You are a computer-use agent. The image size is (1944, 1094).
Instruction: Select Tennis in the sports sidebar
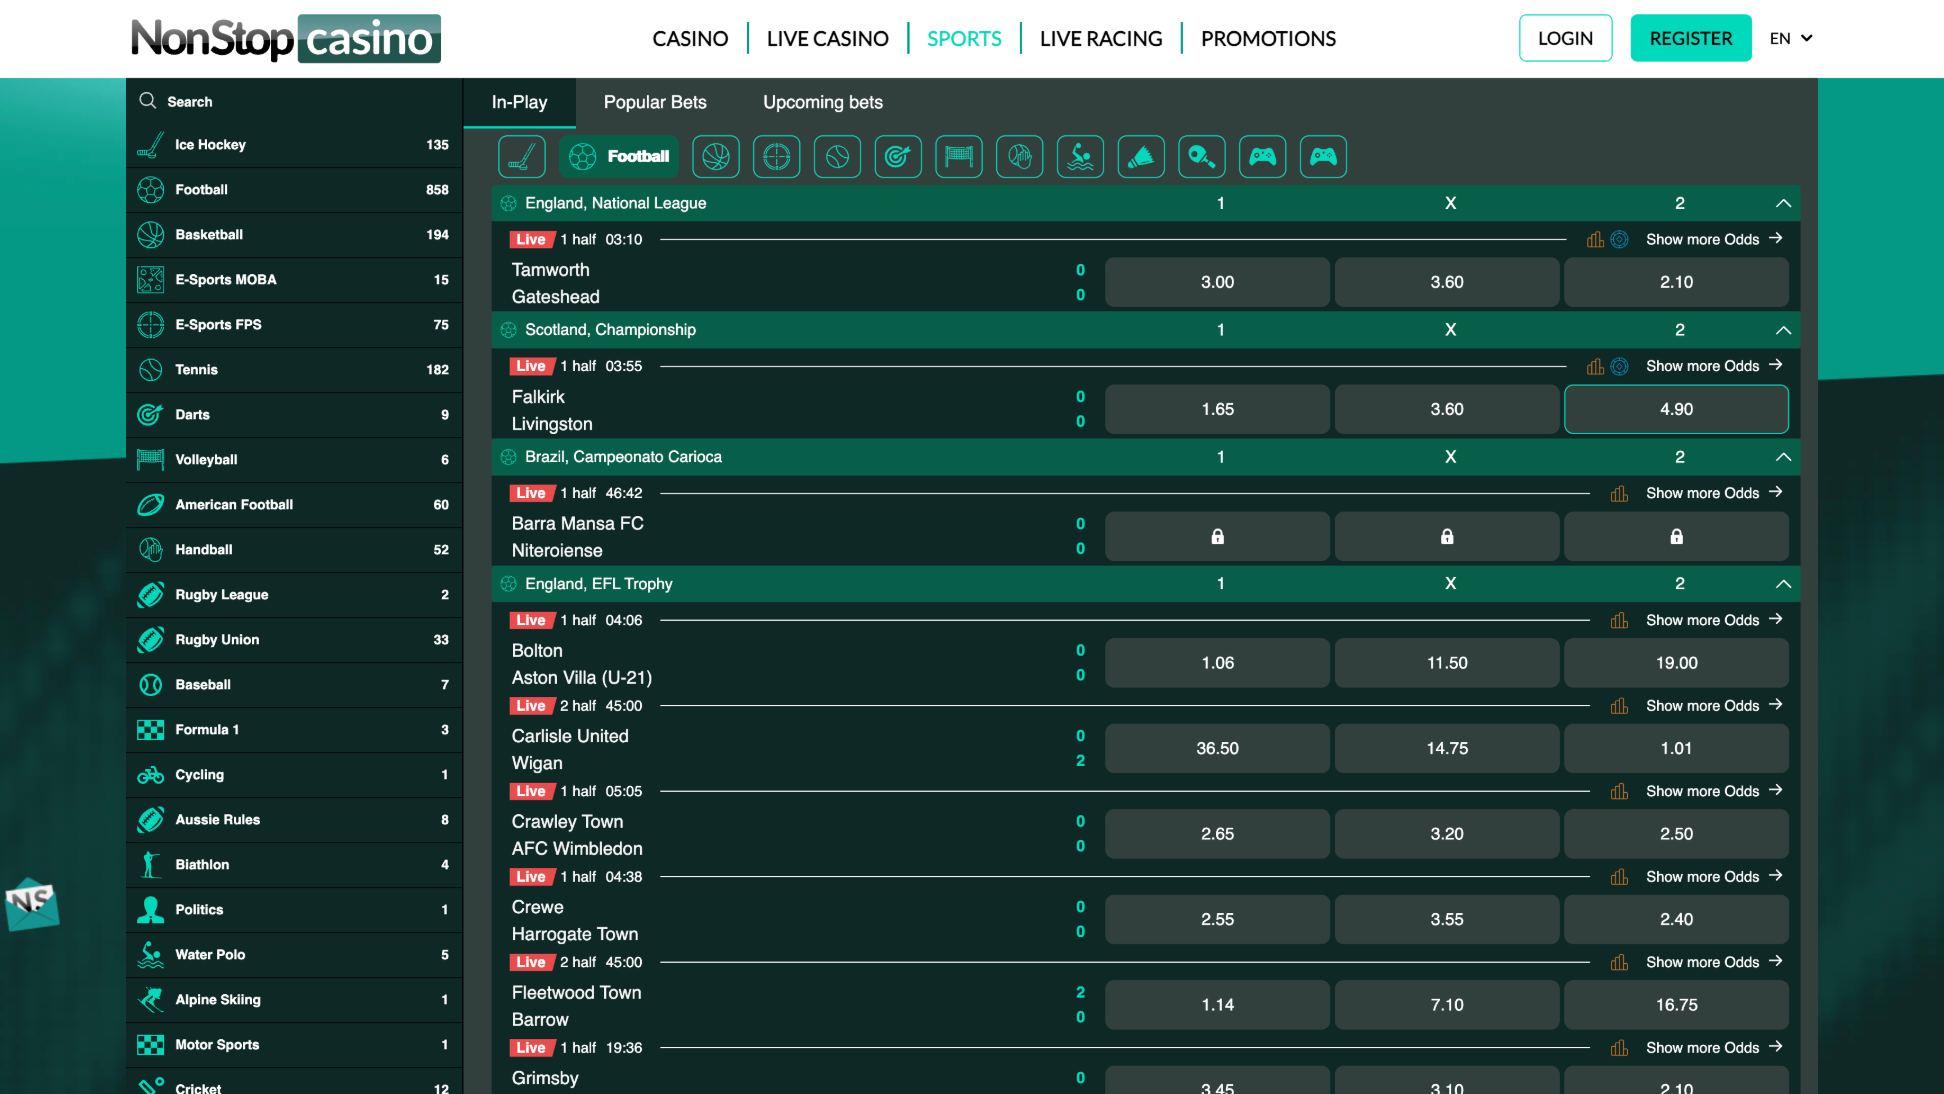197,369
